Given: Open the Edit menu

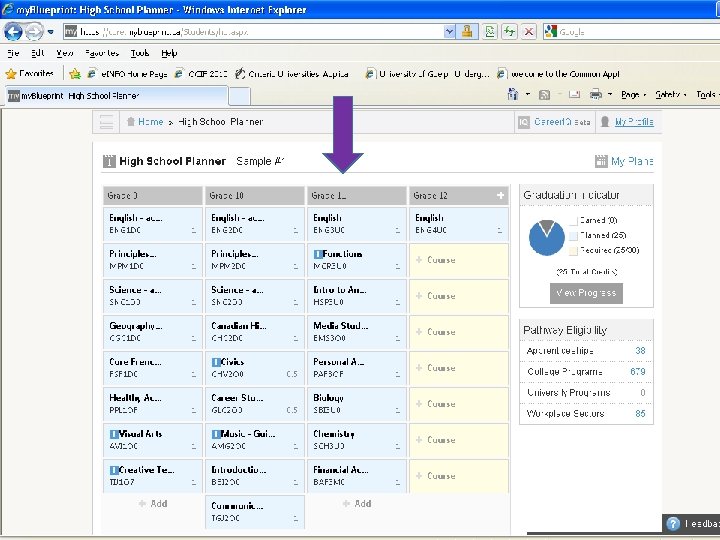Looking at the screenshot, I should pyautogui.click(x=38, y=53).
